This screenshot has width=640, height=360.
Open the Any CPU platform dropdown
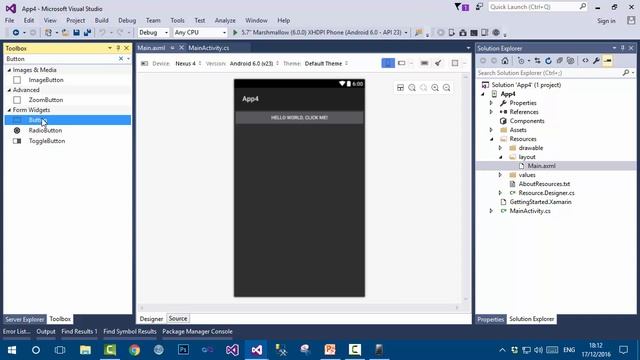coord(200,32)
